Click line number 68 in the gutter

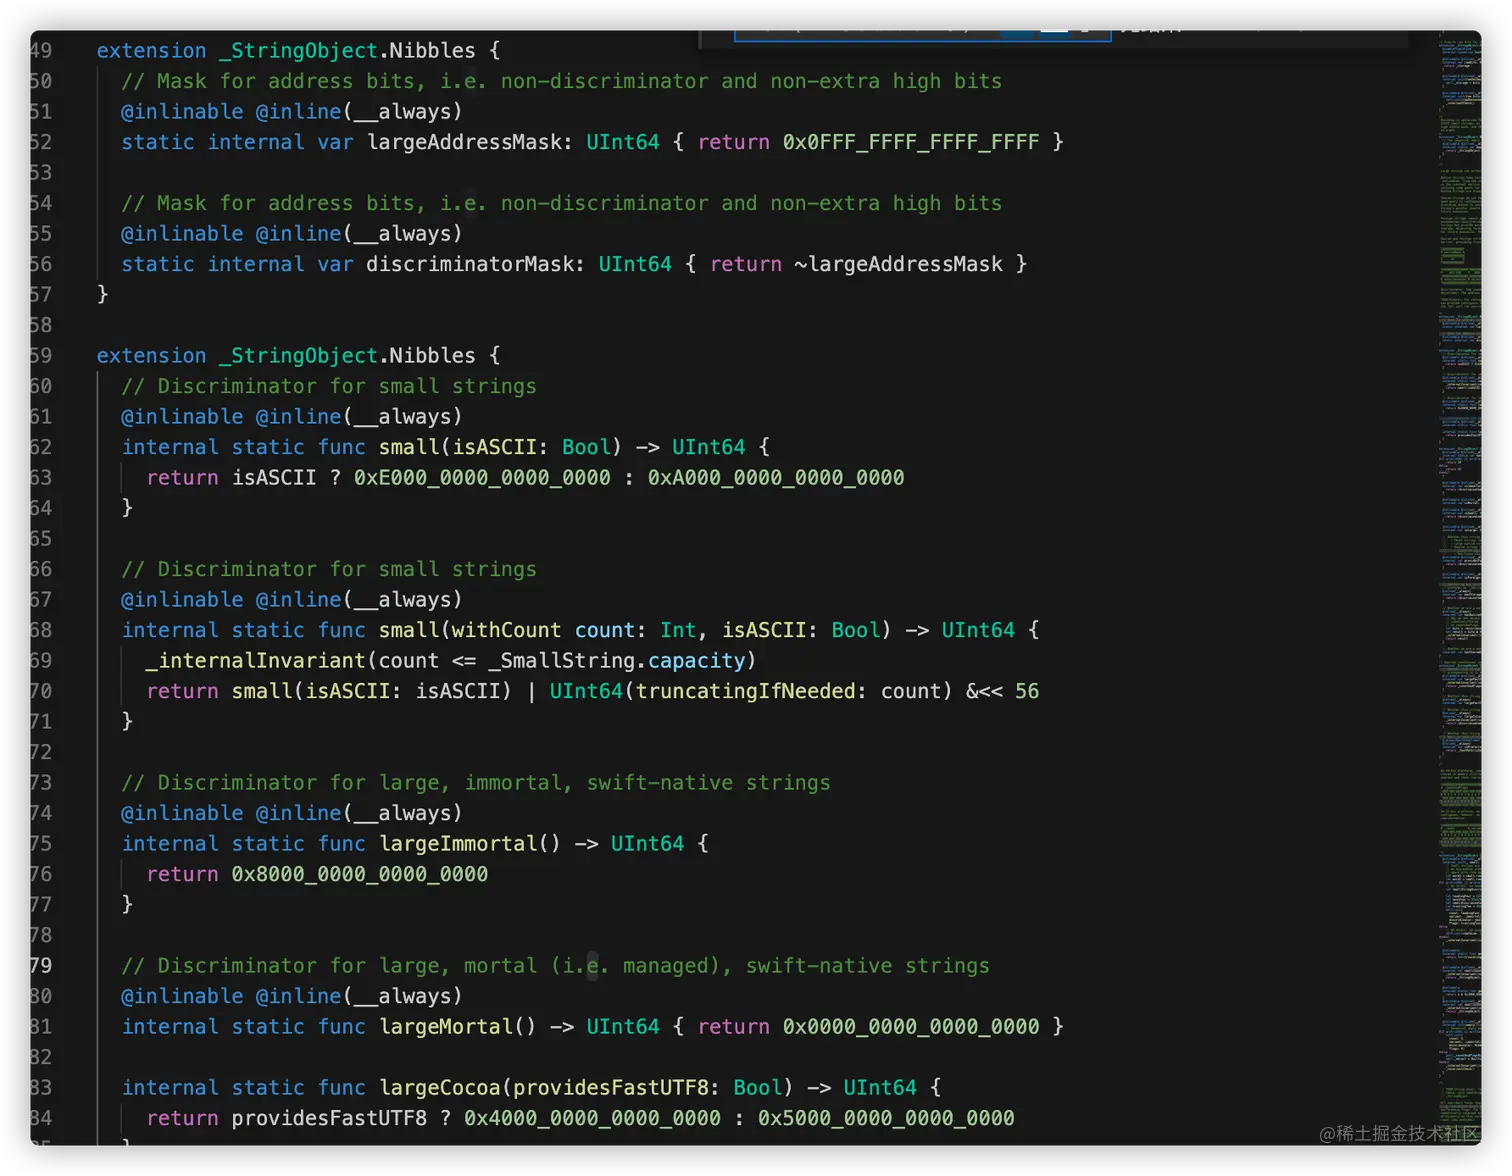pos(41,630)
